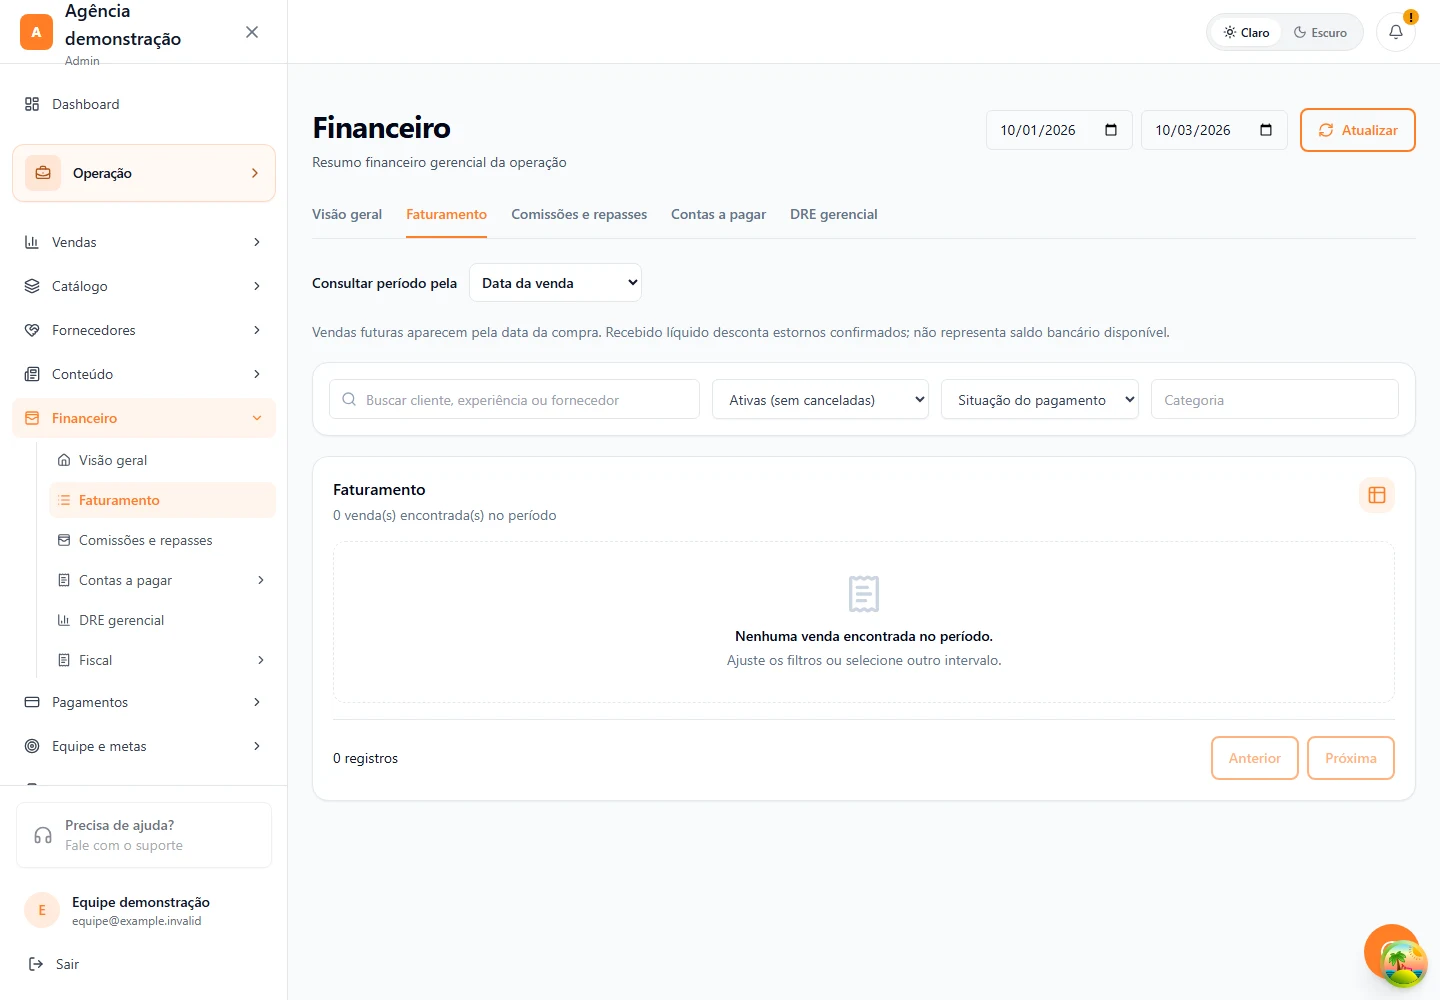Screen dimensions: 1440x1000
Task: Expand the Conteúdo menu
Action: point(144,374)
